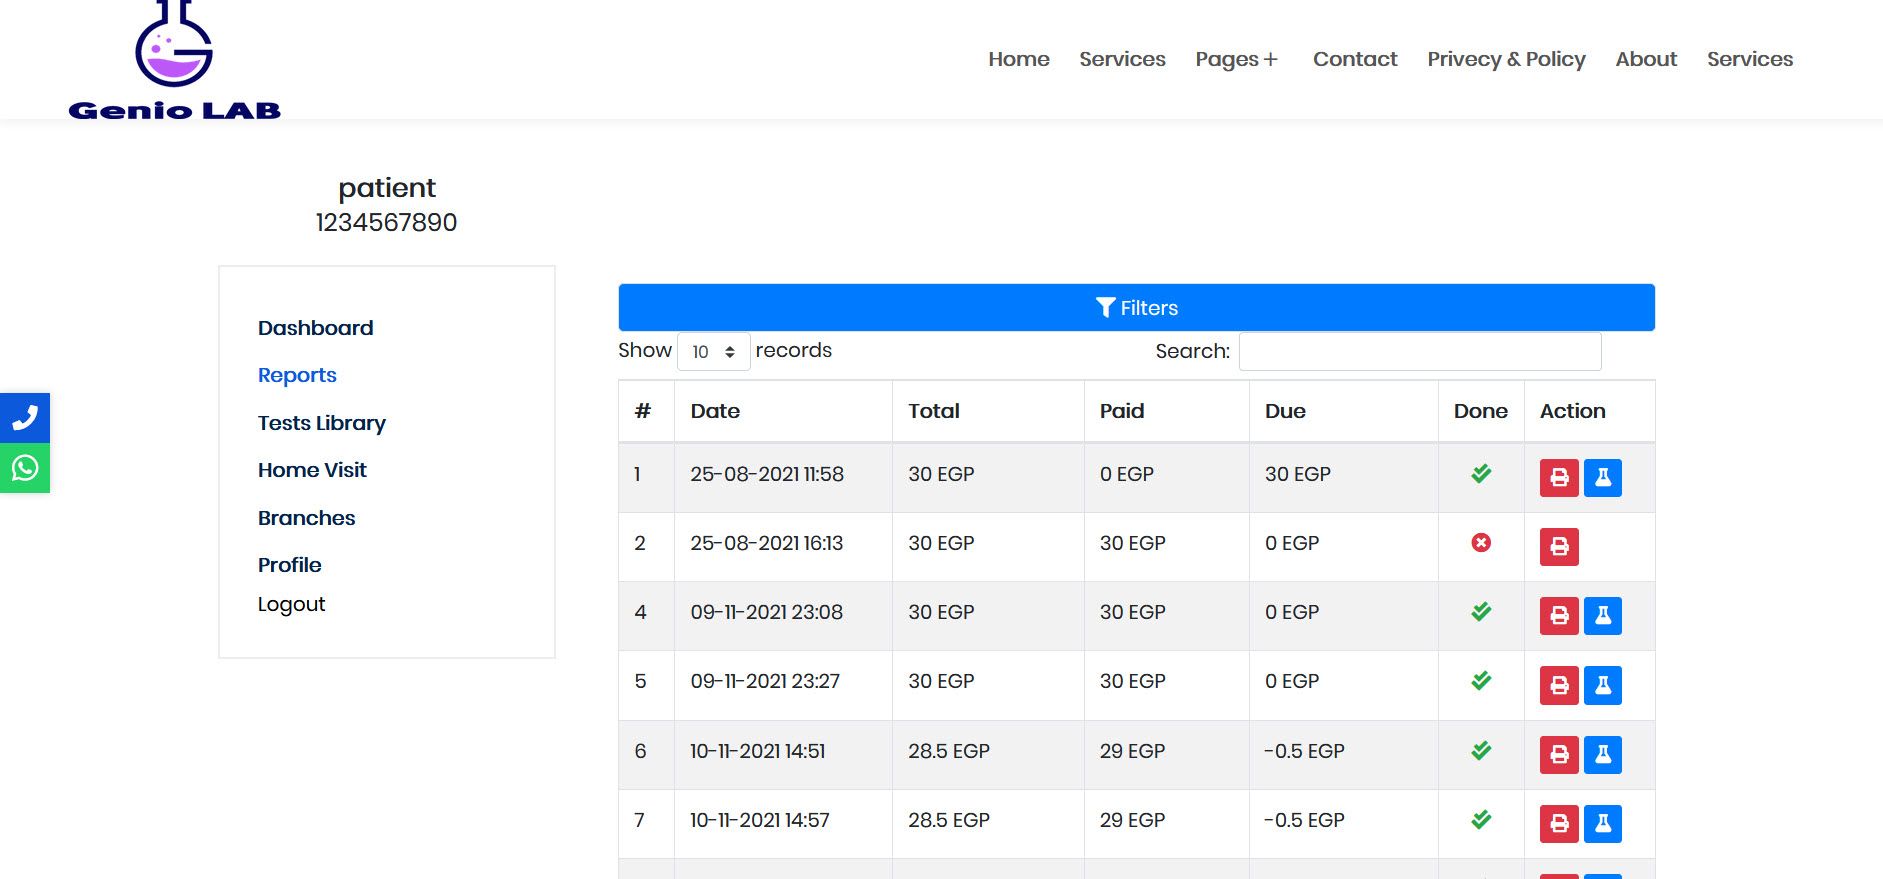
Task: Expand the Filters panel
Action: click(1136, 308)
